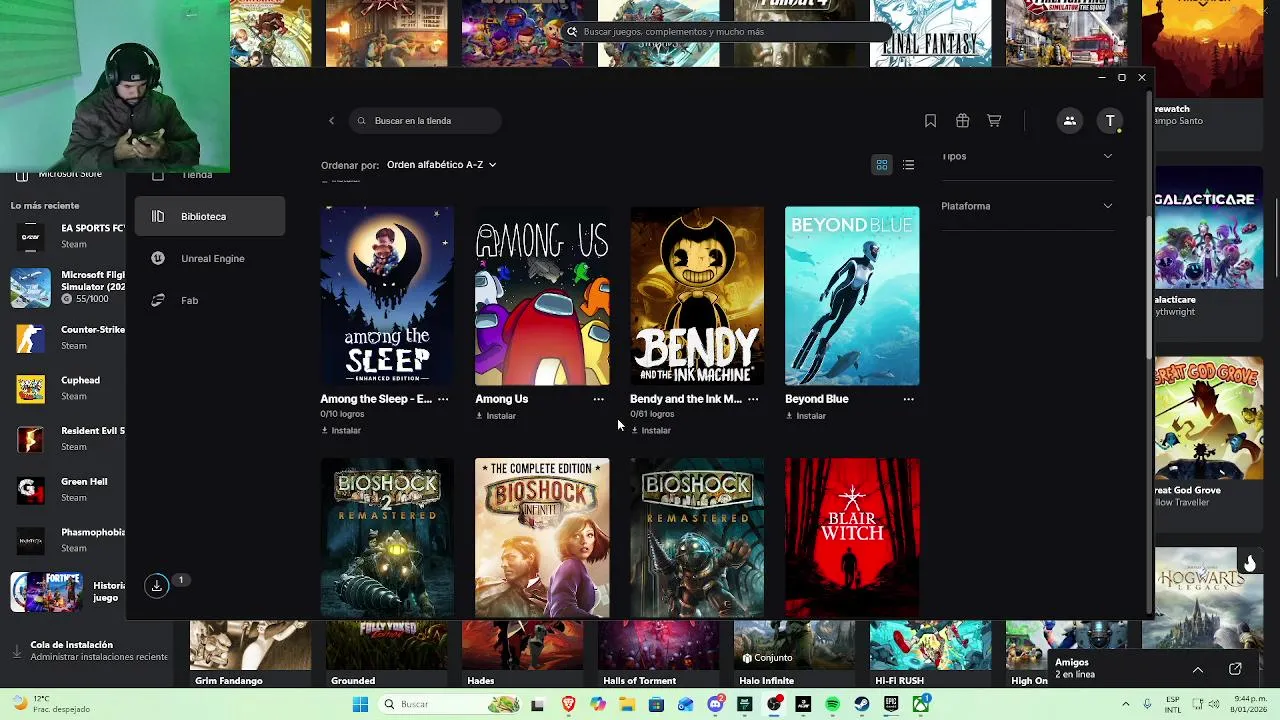Switch library to grid view
Screen dimensions: 1280x720
(882, 165)
